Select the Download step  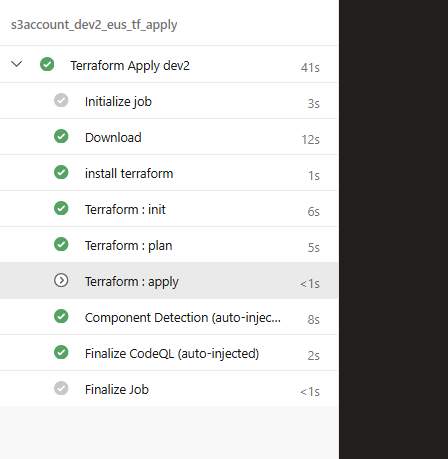169,137
